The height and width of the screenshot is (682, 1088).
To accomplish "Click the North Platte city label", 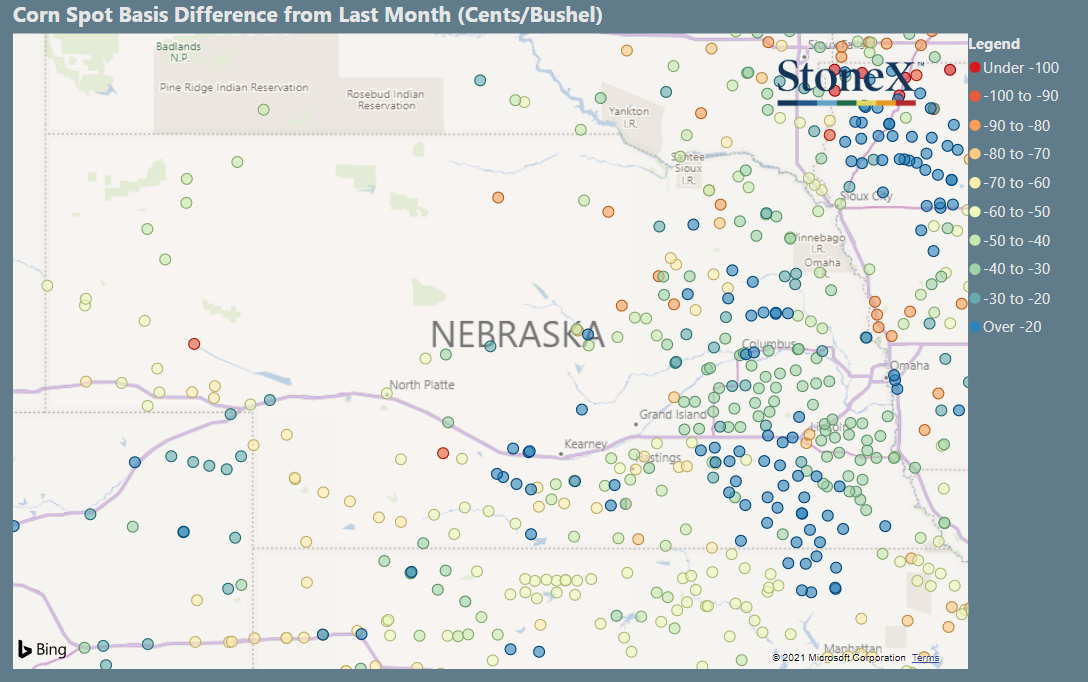I will tap(422, 384).
